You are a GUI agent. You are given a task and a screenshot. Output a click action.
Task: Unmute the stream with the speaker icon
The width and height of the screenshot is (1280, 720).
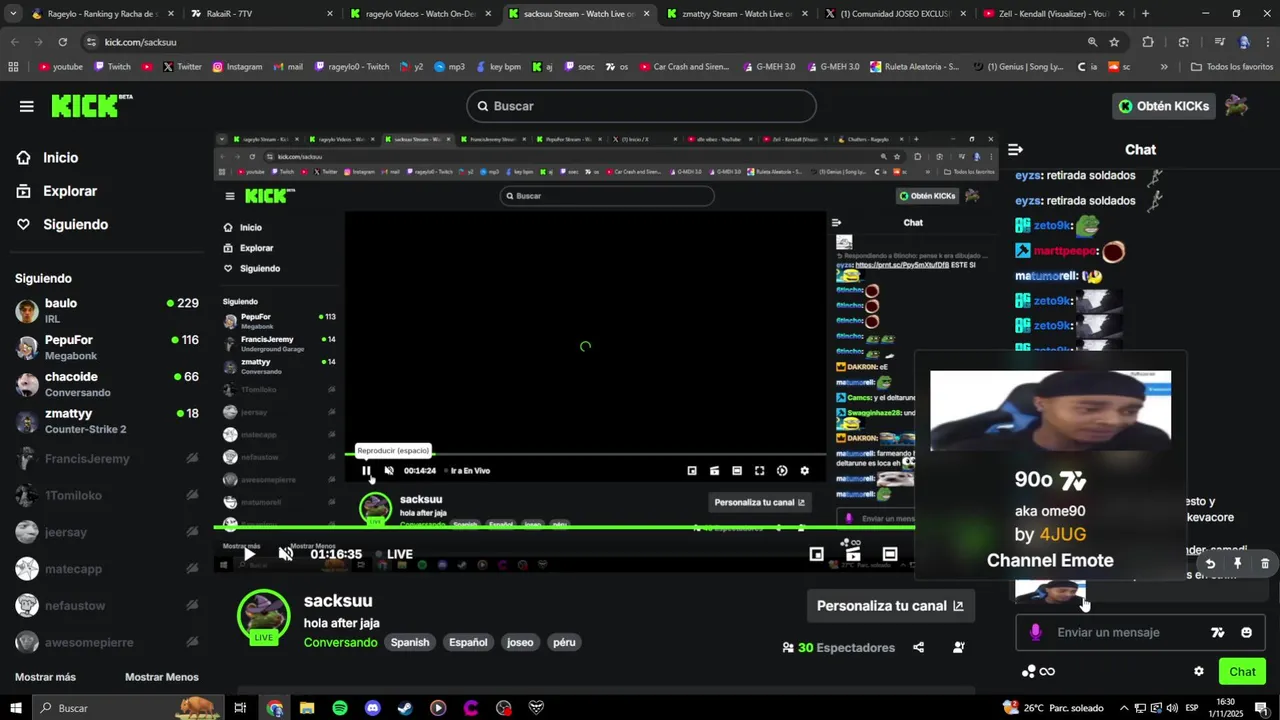click(286, 554)
